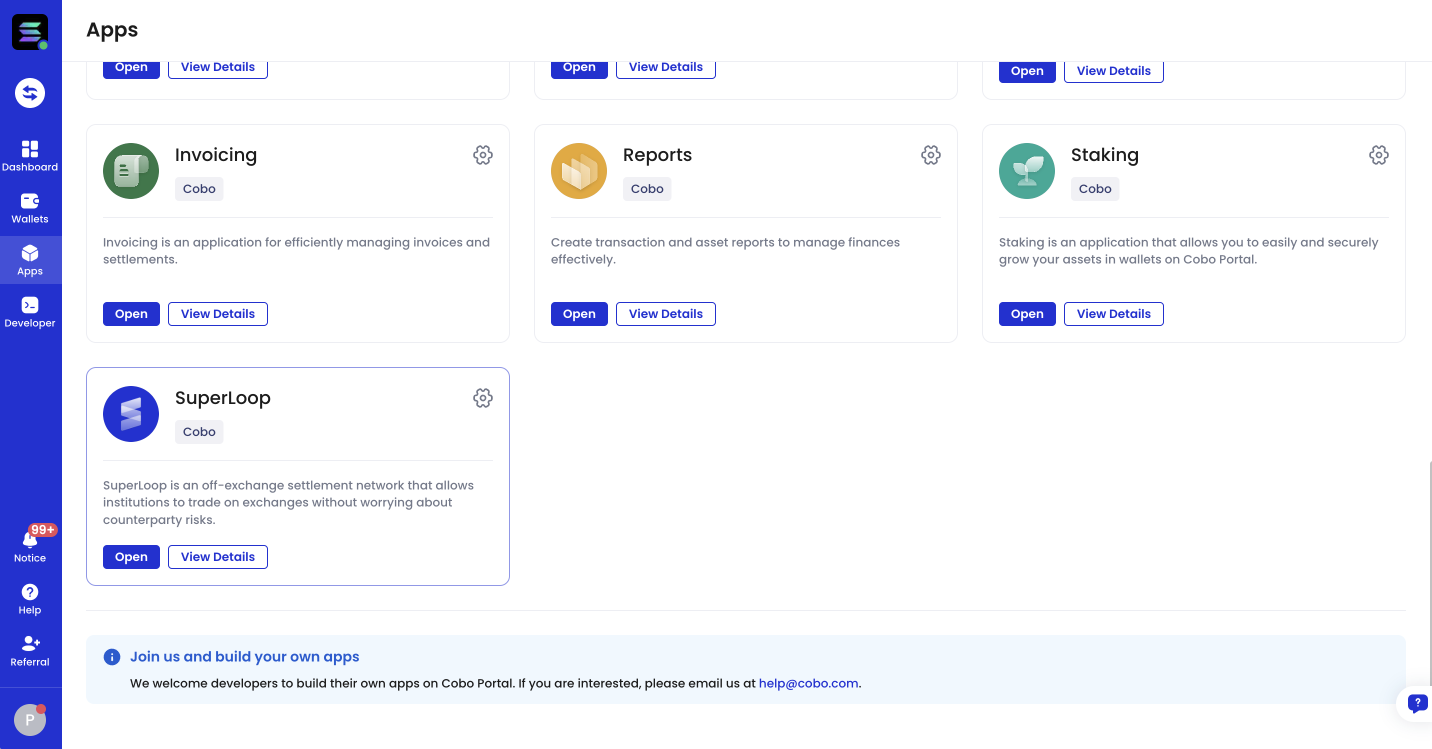The height and width of the screenshot is (749, 1432).
Task: Open the Staking app
Action: tap(1027, 314)
